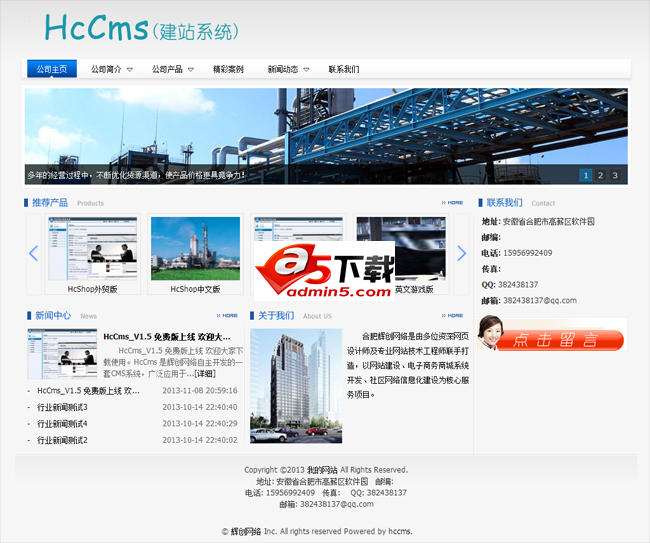Go to the 精彩案例 page
This screenshot has width=650, height=543.
(x=228, y=69)
